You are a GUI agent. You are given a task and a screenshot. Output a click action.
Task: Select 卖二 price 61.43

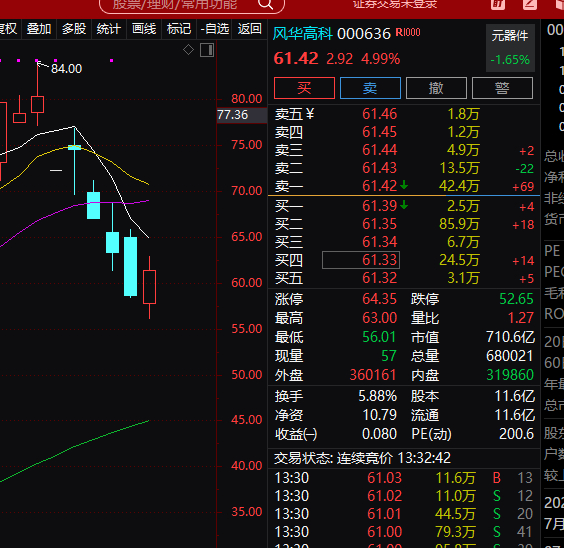[x=379, y=168]
